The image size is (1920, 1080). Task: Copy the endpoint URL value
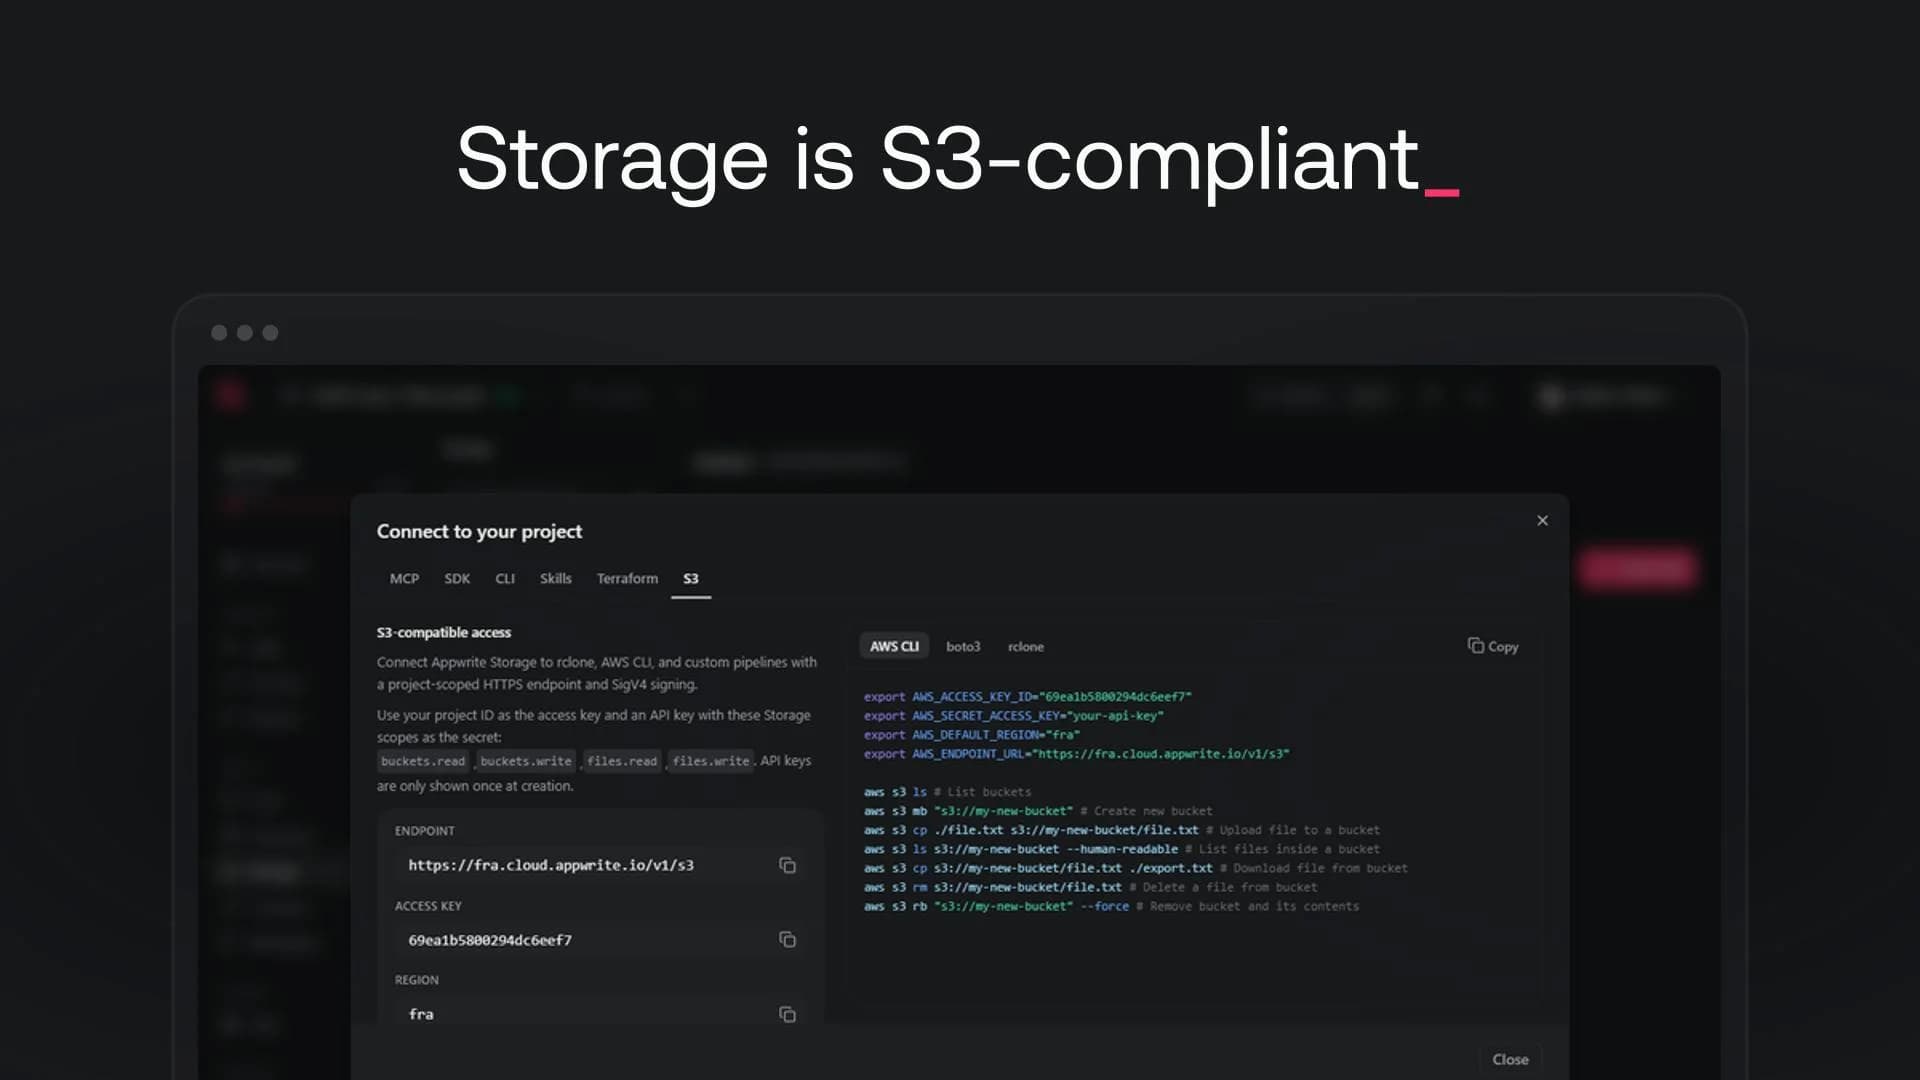point(787,865)
